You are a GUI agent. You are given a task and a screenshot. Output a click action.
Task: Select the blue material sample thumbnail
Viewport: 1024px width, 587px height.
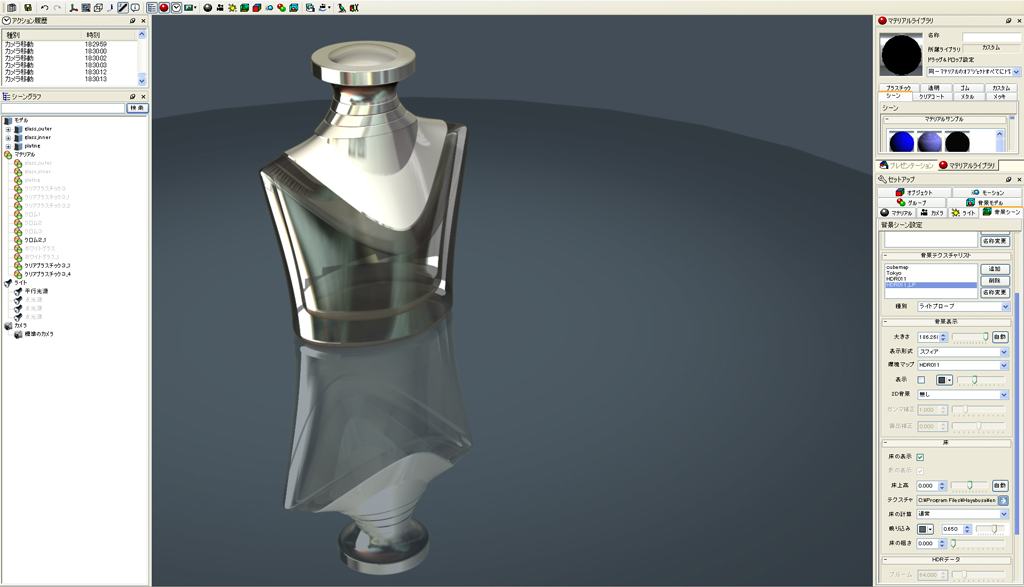tap(901, 142)
